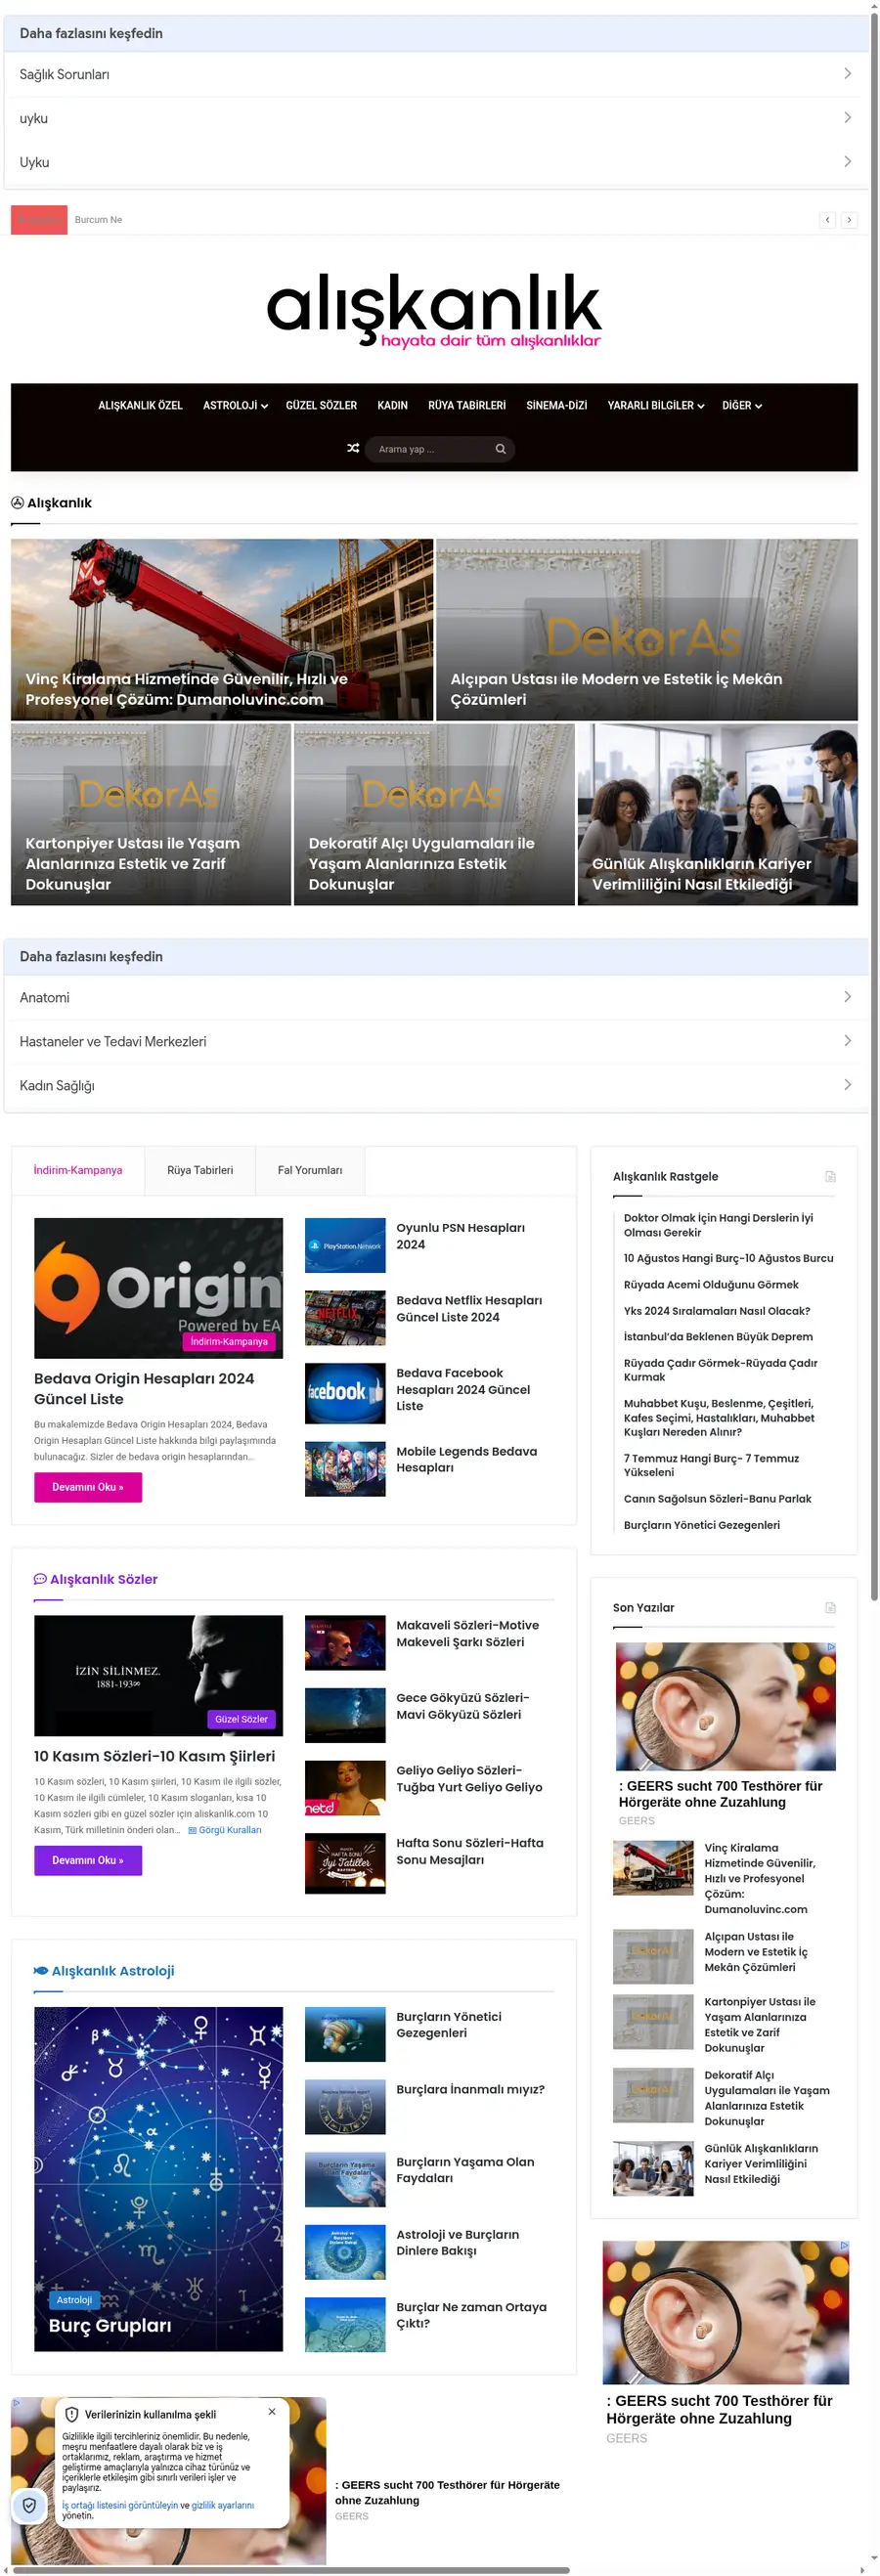The height and width of the screenshot is (2576, 880).
Task: Open the DİĞER dropdown menu
Action: click(x=742, y=406)
